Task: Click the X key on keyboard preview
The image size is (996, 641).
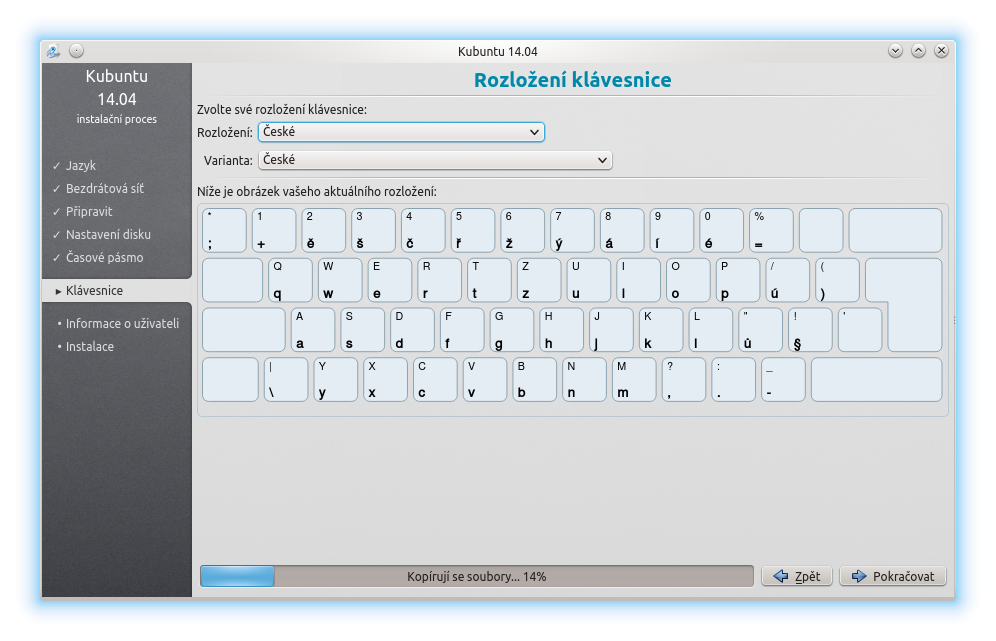Action: pyautogui.click(x=386, y=379)
